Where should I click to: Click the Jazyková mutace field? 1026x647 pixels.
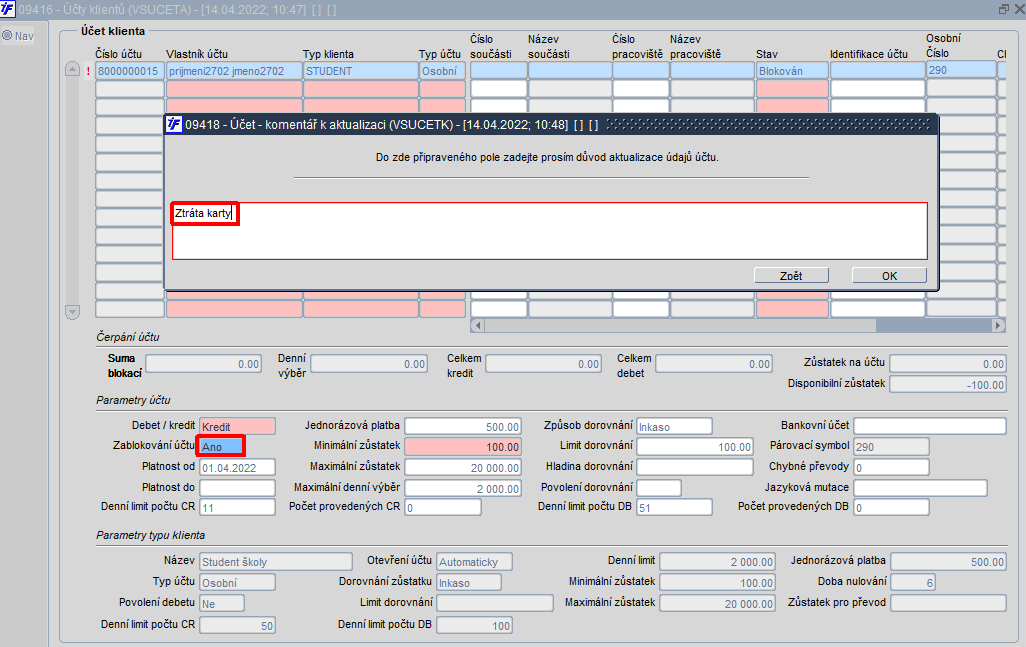pyautogui.click(x=920, y=488)
